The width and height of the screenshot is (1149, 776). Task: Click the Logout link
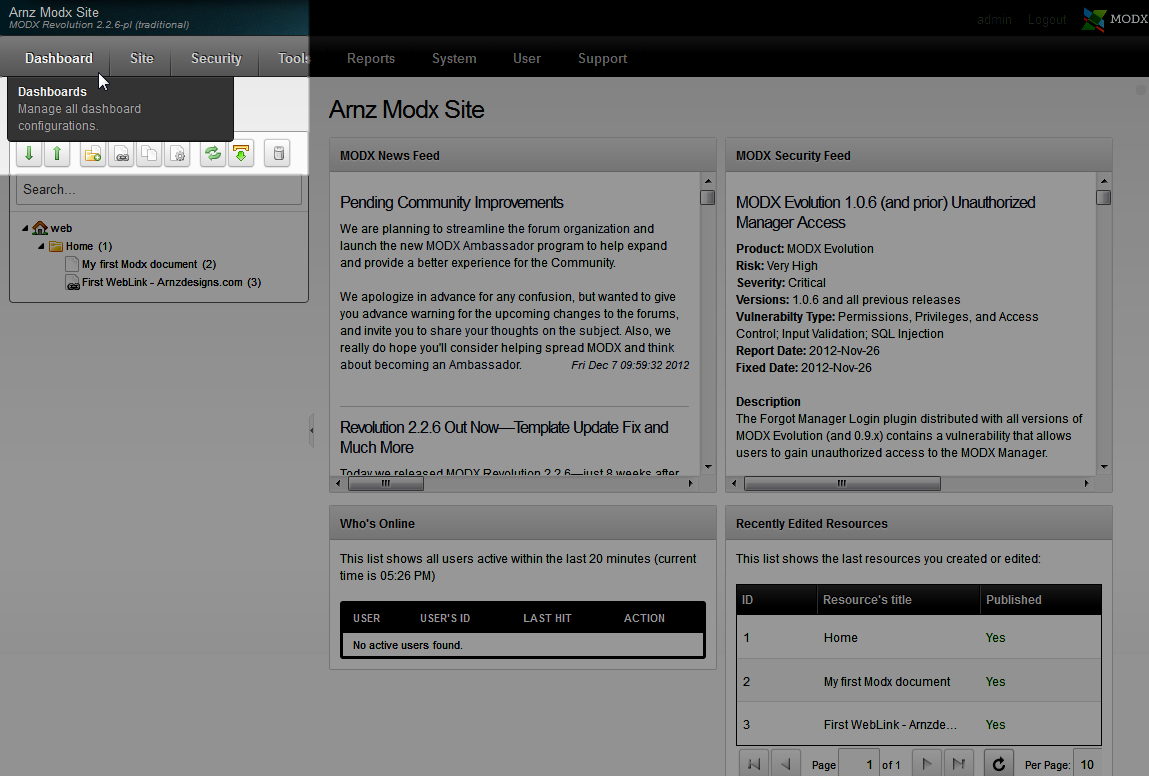1047,20
